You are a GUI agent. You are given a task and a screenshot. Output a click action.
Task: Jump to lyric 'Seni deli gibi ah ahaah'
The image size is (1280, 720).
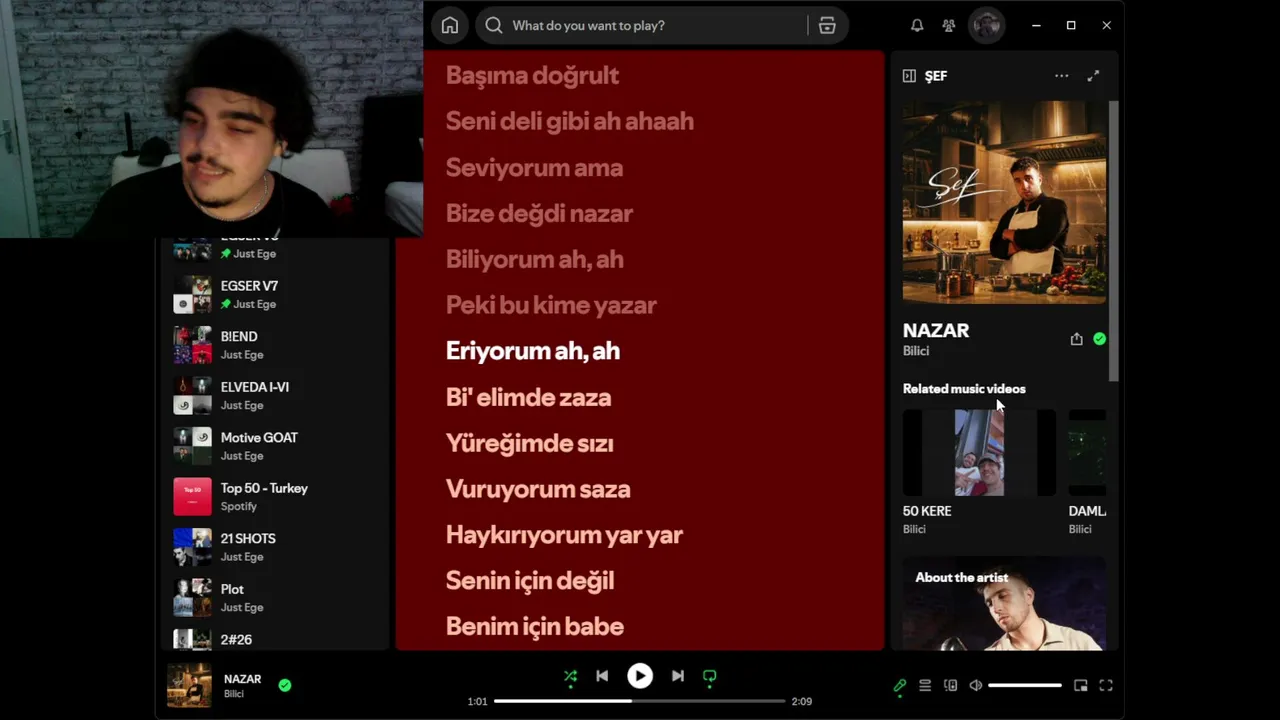570,121
